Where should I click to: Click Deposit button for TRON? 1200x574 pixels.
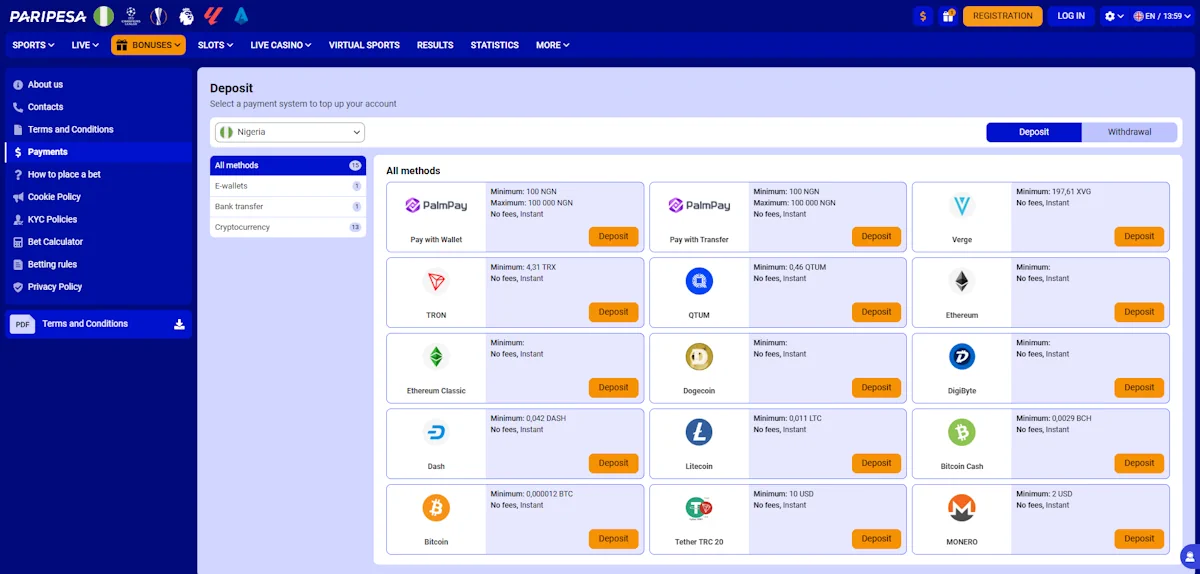(613, 312)
